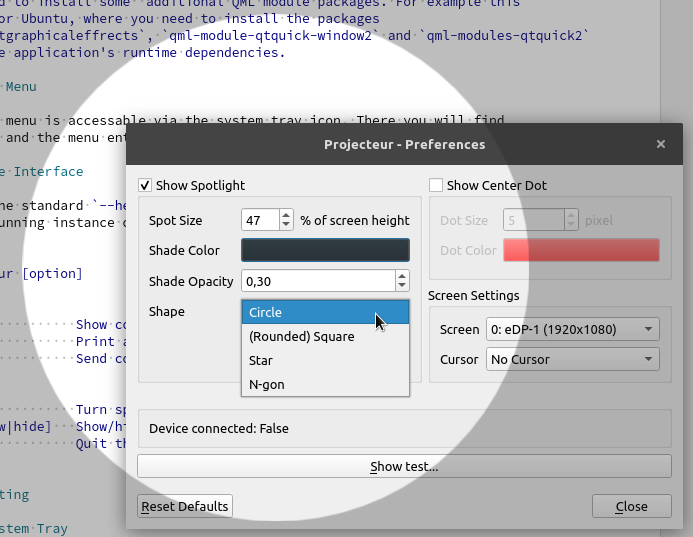Click the Close button

[632, 506]
